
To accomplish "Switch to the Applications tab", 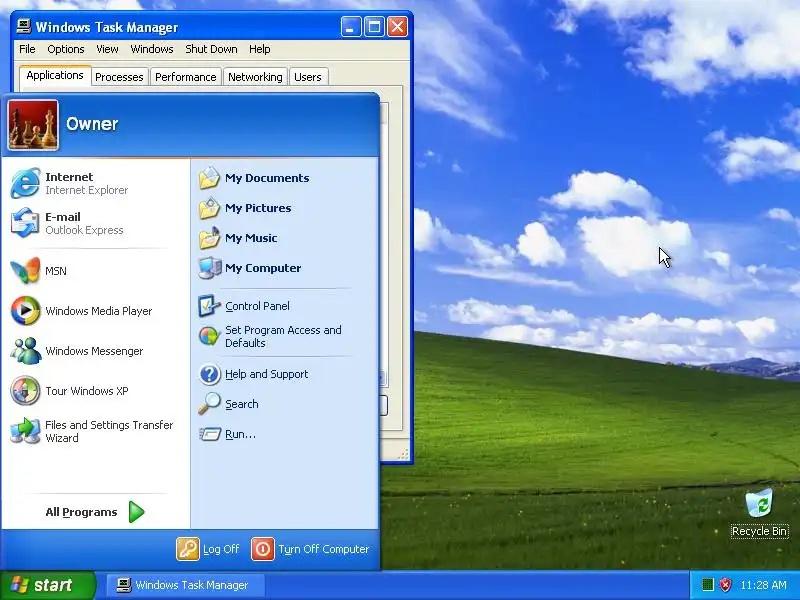I will click(x=55, y=75).
